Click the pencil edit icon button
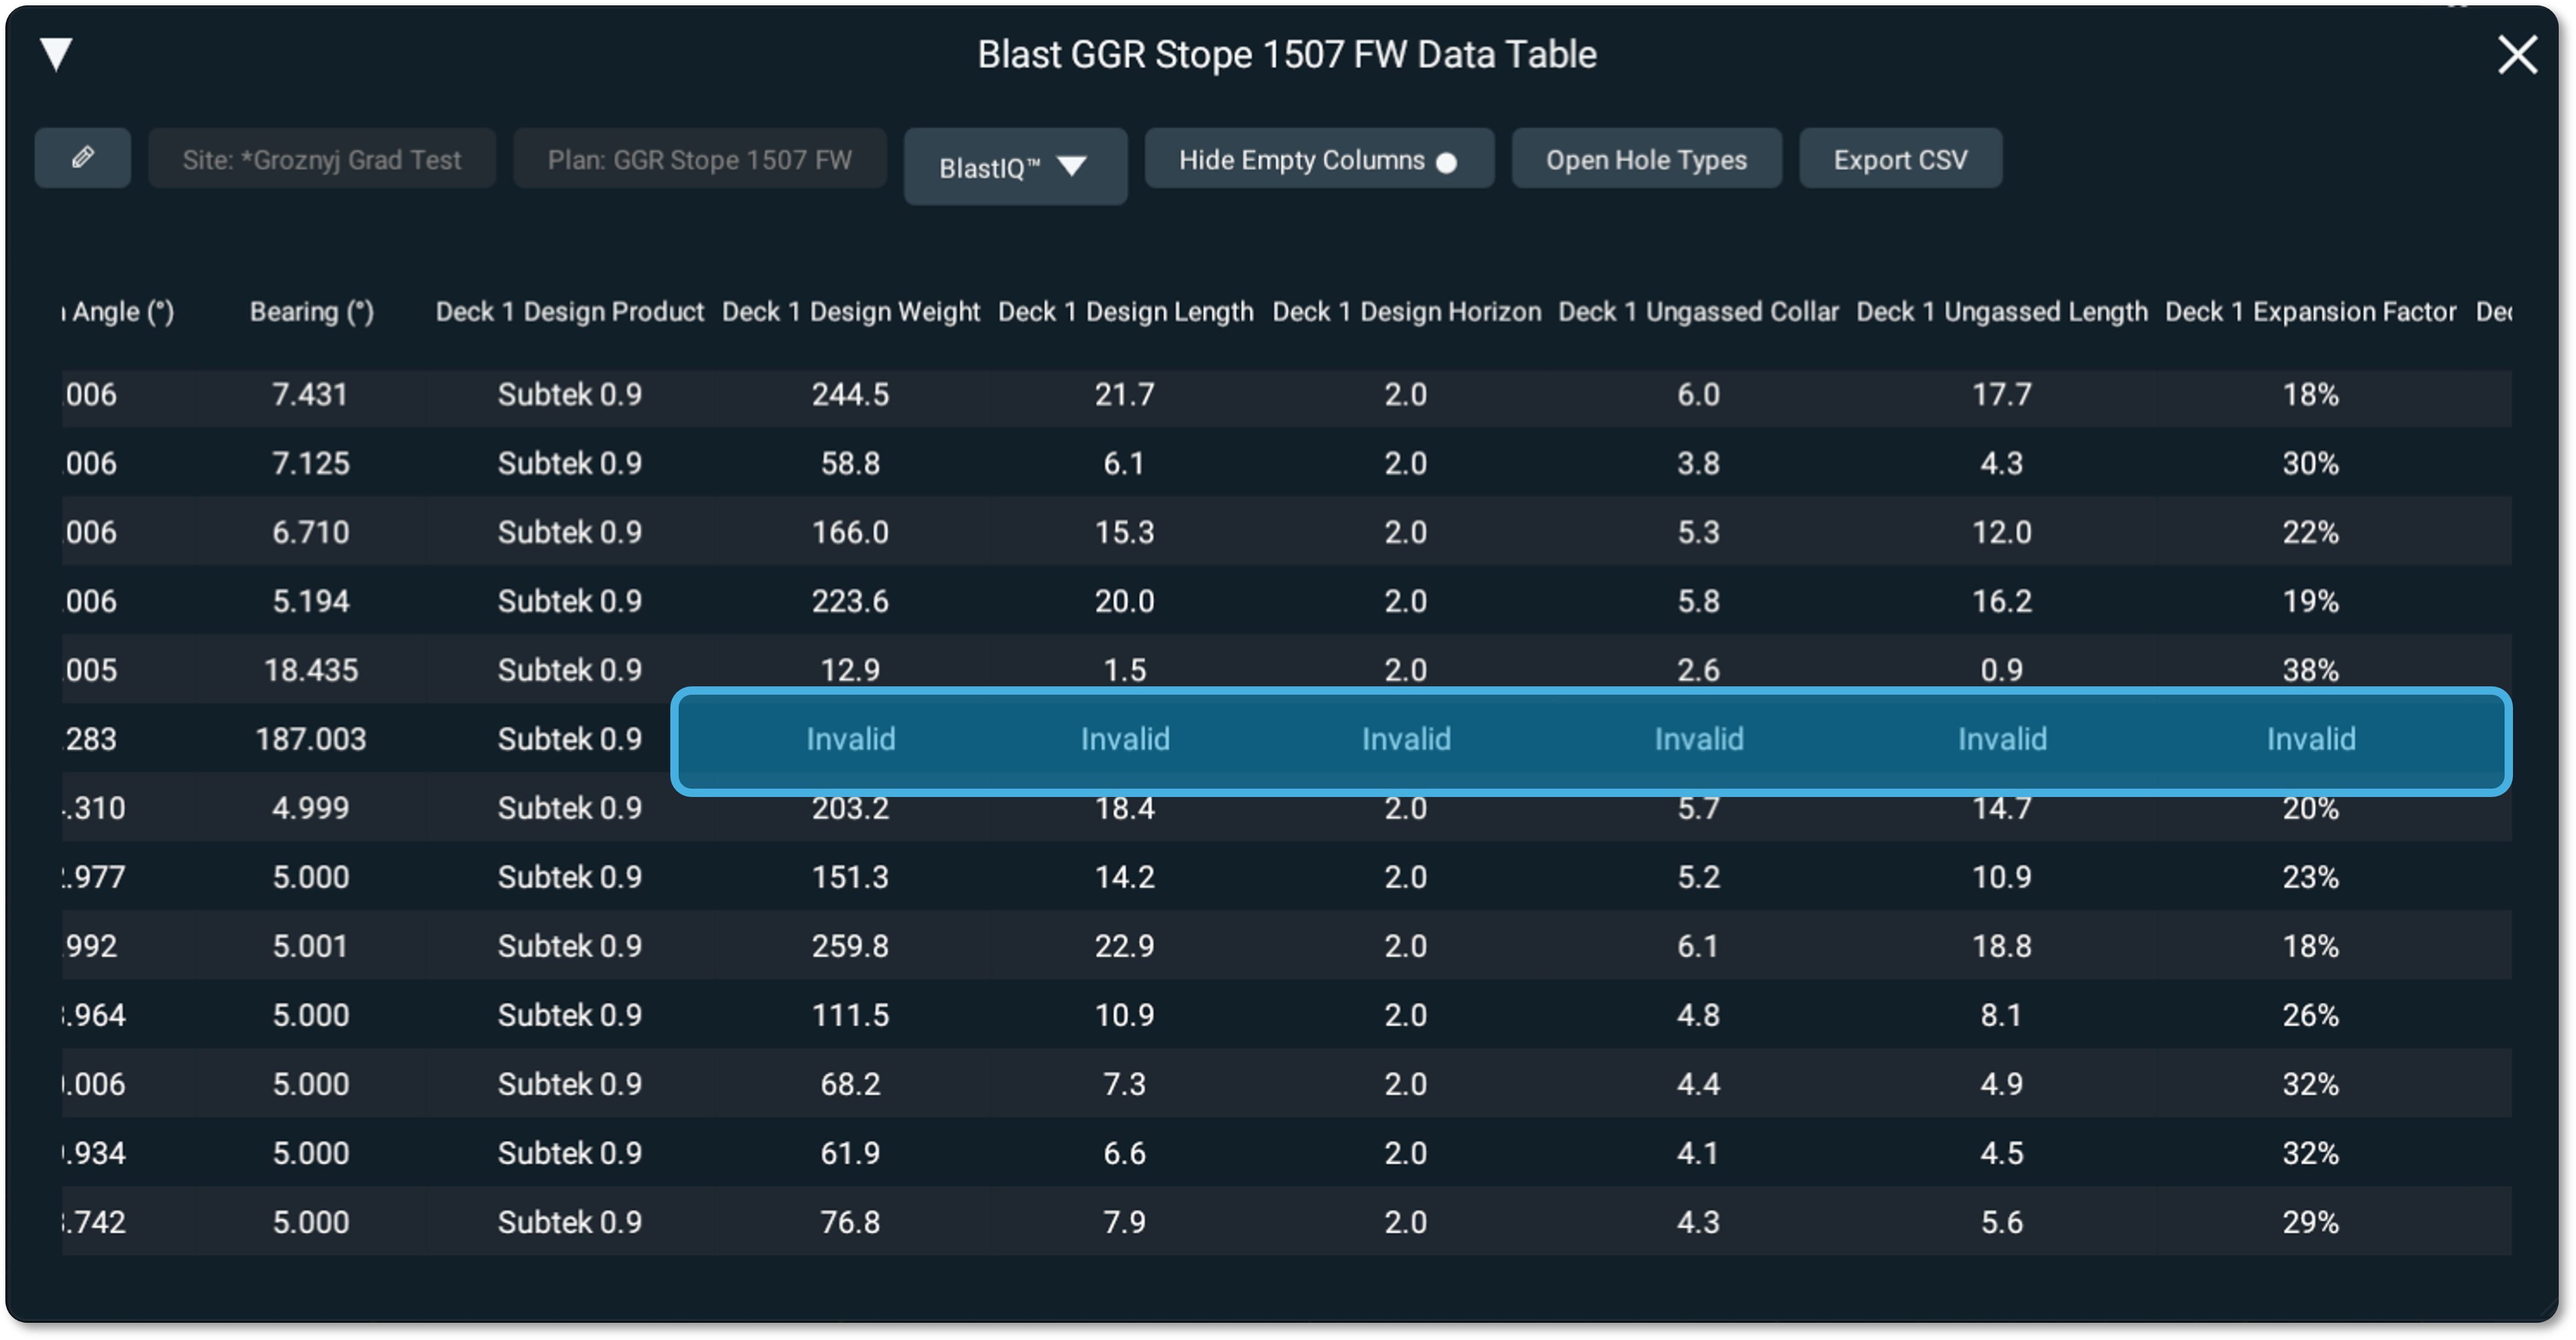 click(x=83, y=158)
